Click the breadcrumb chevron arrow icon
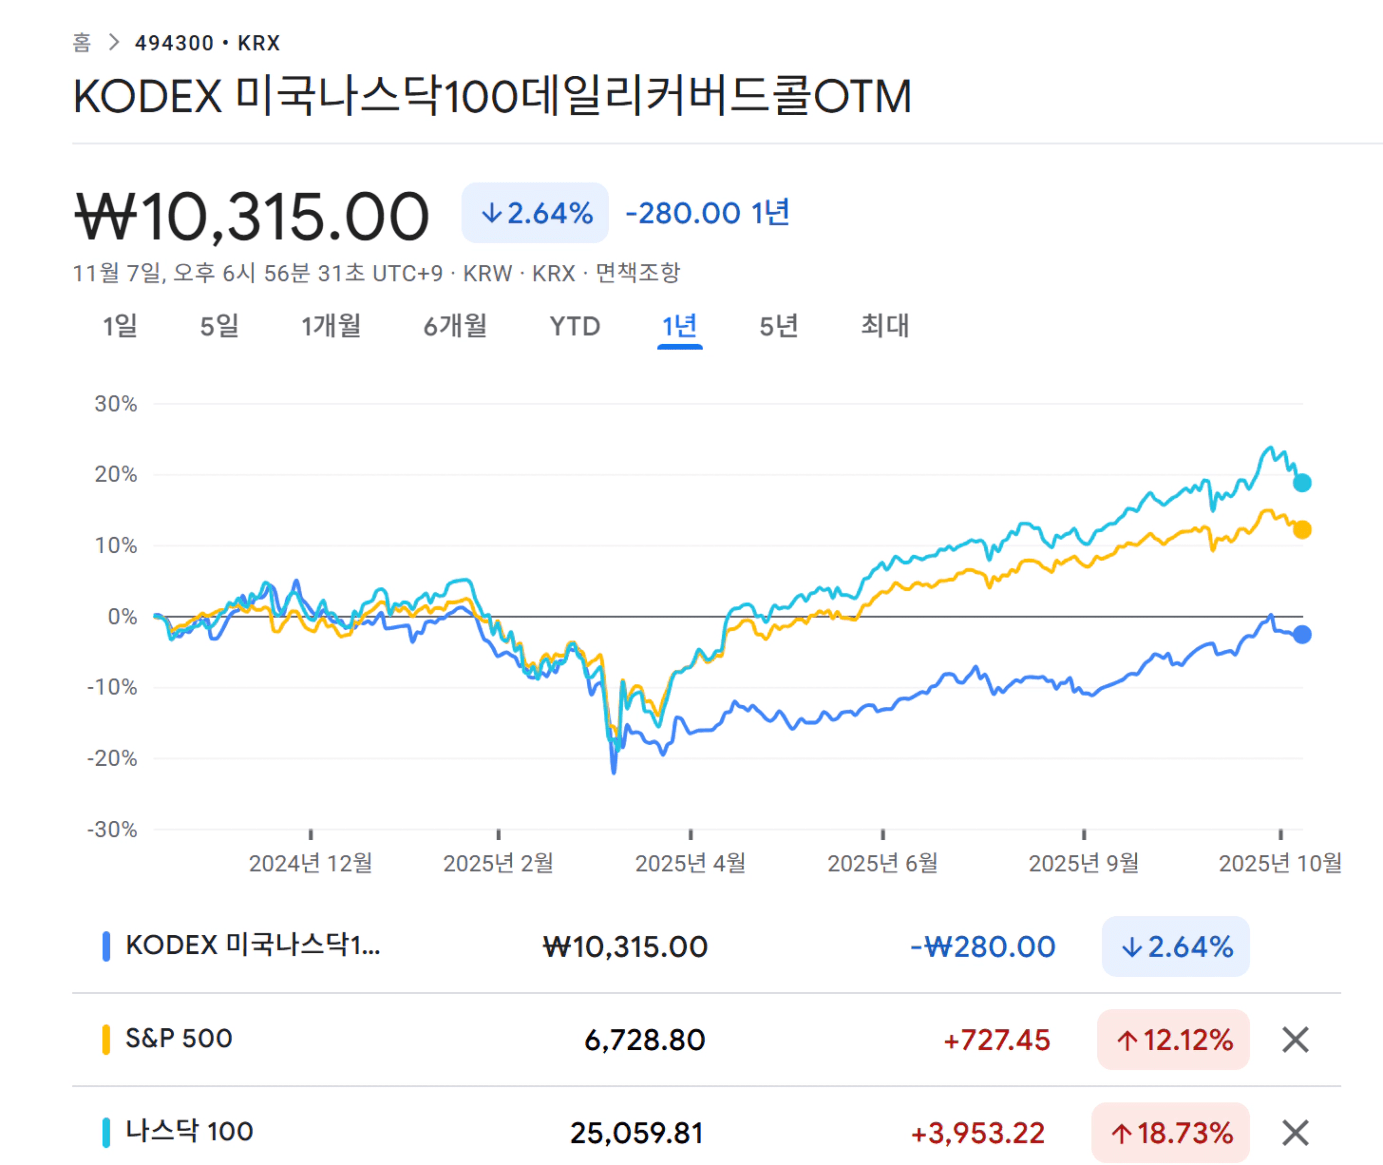The height and width of the screenshot is (1165, 1383). (114, 43)
